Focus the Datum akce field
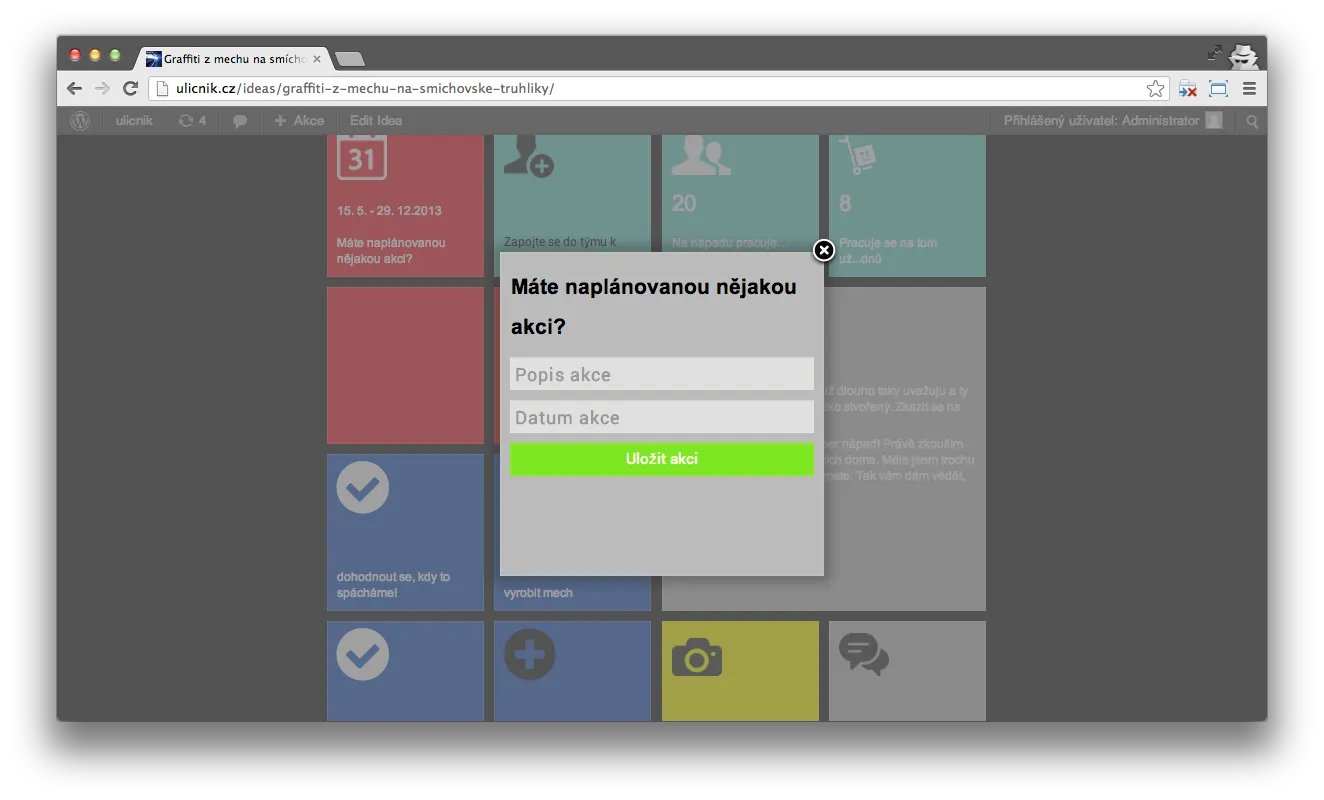Viewport: 1324px width, 800px height. (661, 418)
